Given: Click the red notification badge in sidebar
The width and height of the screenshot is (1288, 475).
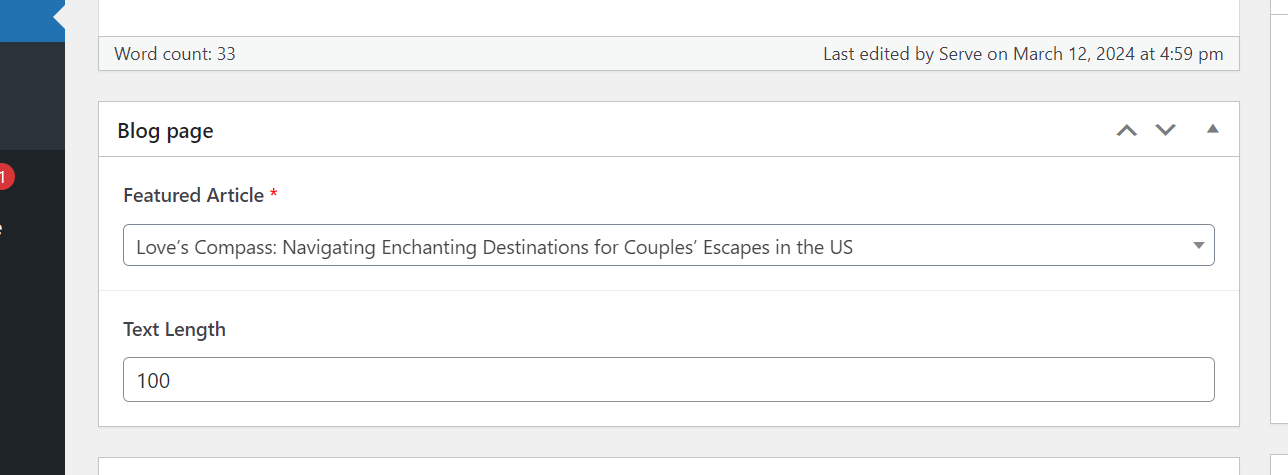Looking at the screenshot, I should pos(4,178).
